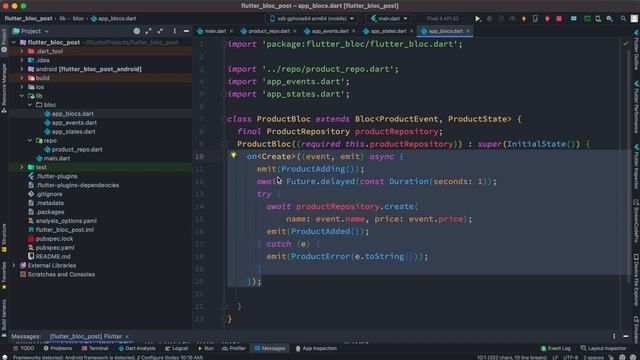This screenshot has width=640, height=360.
Task: Click the green inspection checkmark in editor
Action: click(626, 43)
